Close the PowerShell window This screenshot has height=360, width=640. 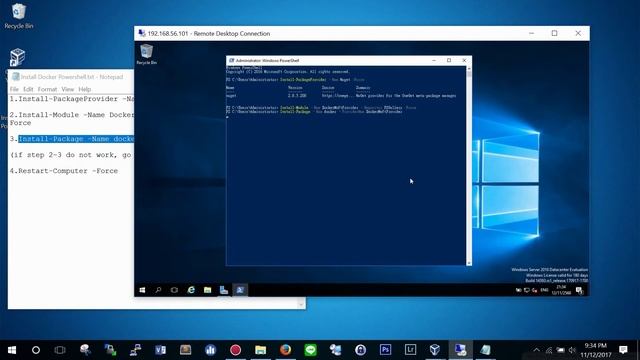click(464, 60)
